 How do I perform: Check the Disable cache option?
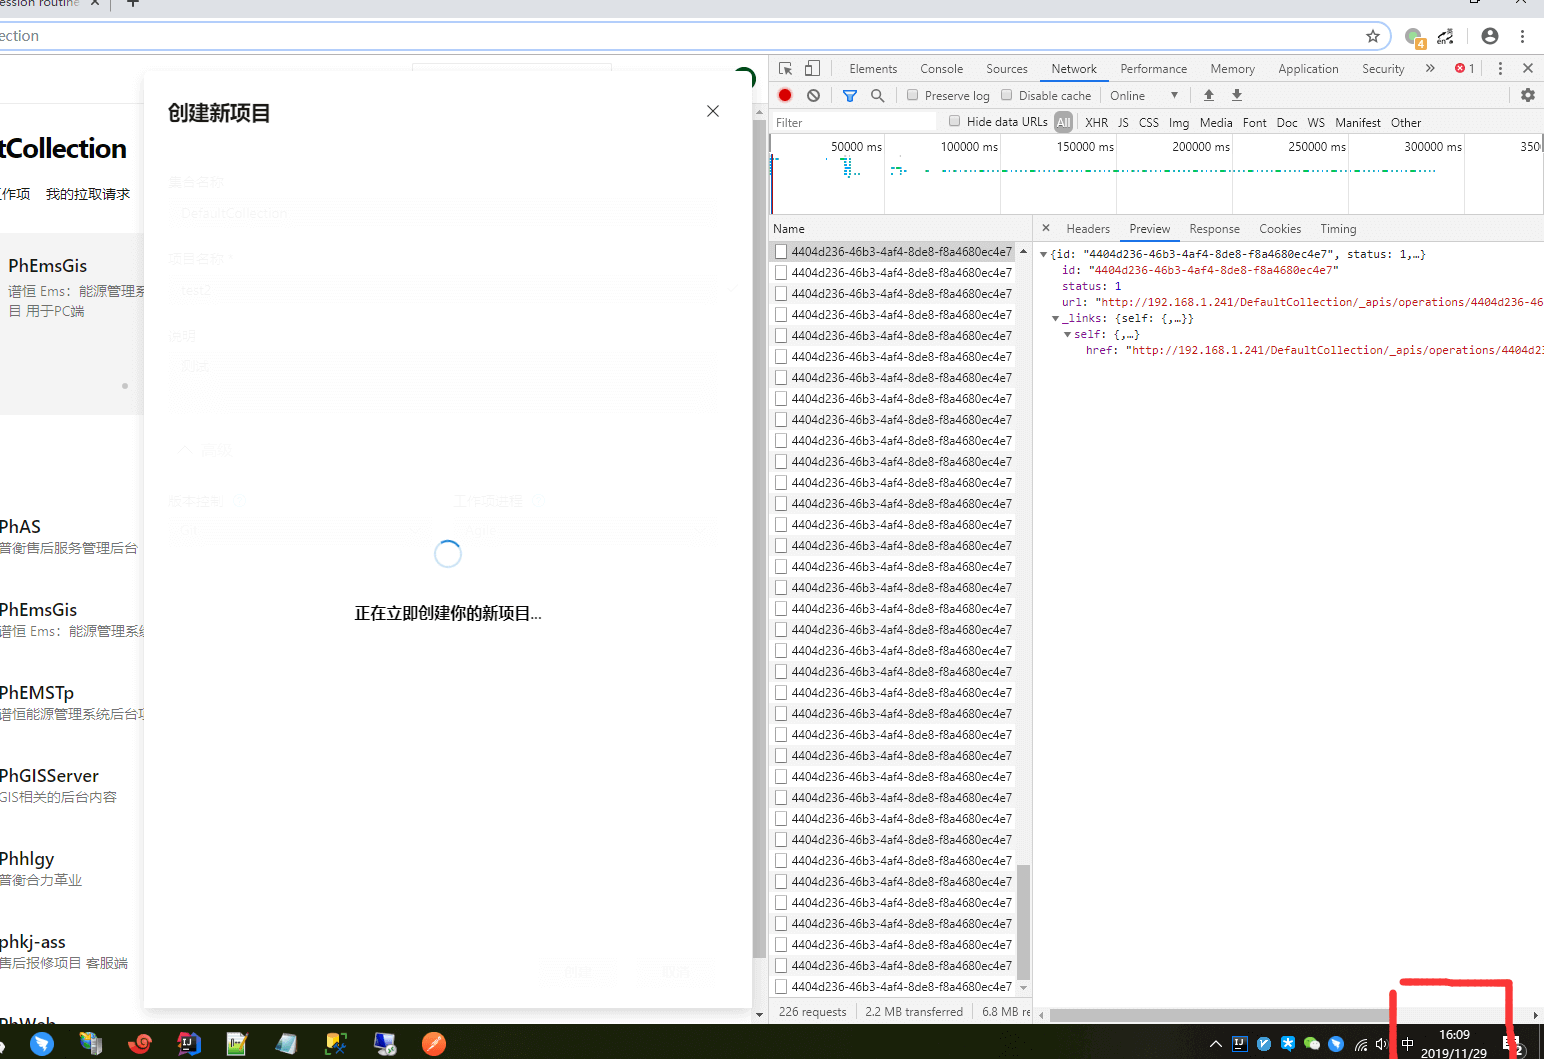pos(1007,95)
